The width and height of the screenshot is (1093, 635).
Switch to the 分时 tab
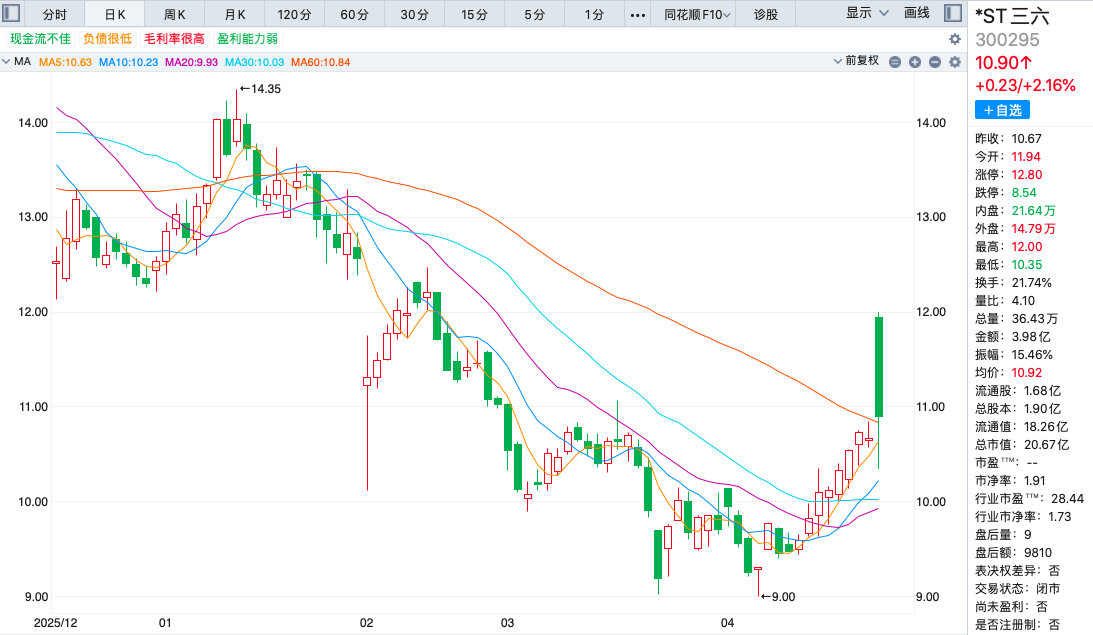click(55, 14)
